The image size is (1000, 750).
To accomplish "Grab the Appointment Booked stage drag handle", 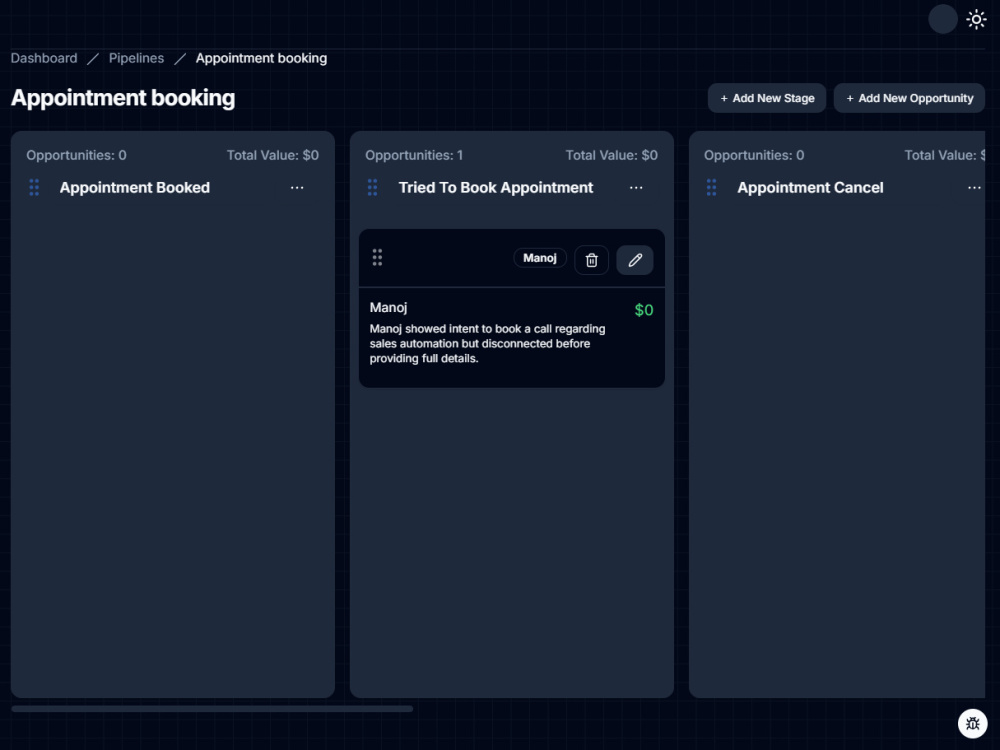I will [34, 188].
